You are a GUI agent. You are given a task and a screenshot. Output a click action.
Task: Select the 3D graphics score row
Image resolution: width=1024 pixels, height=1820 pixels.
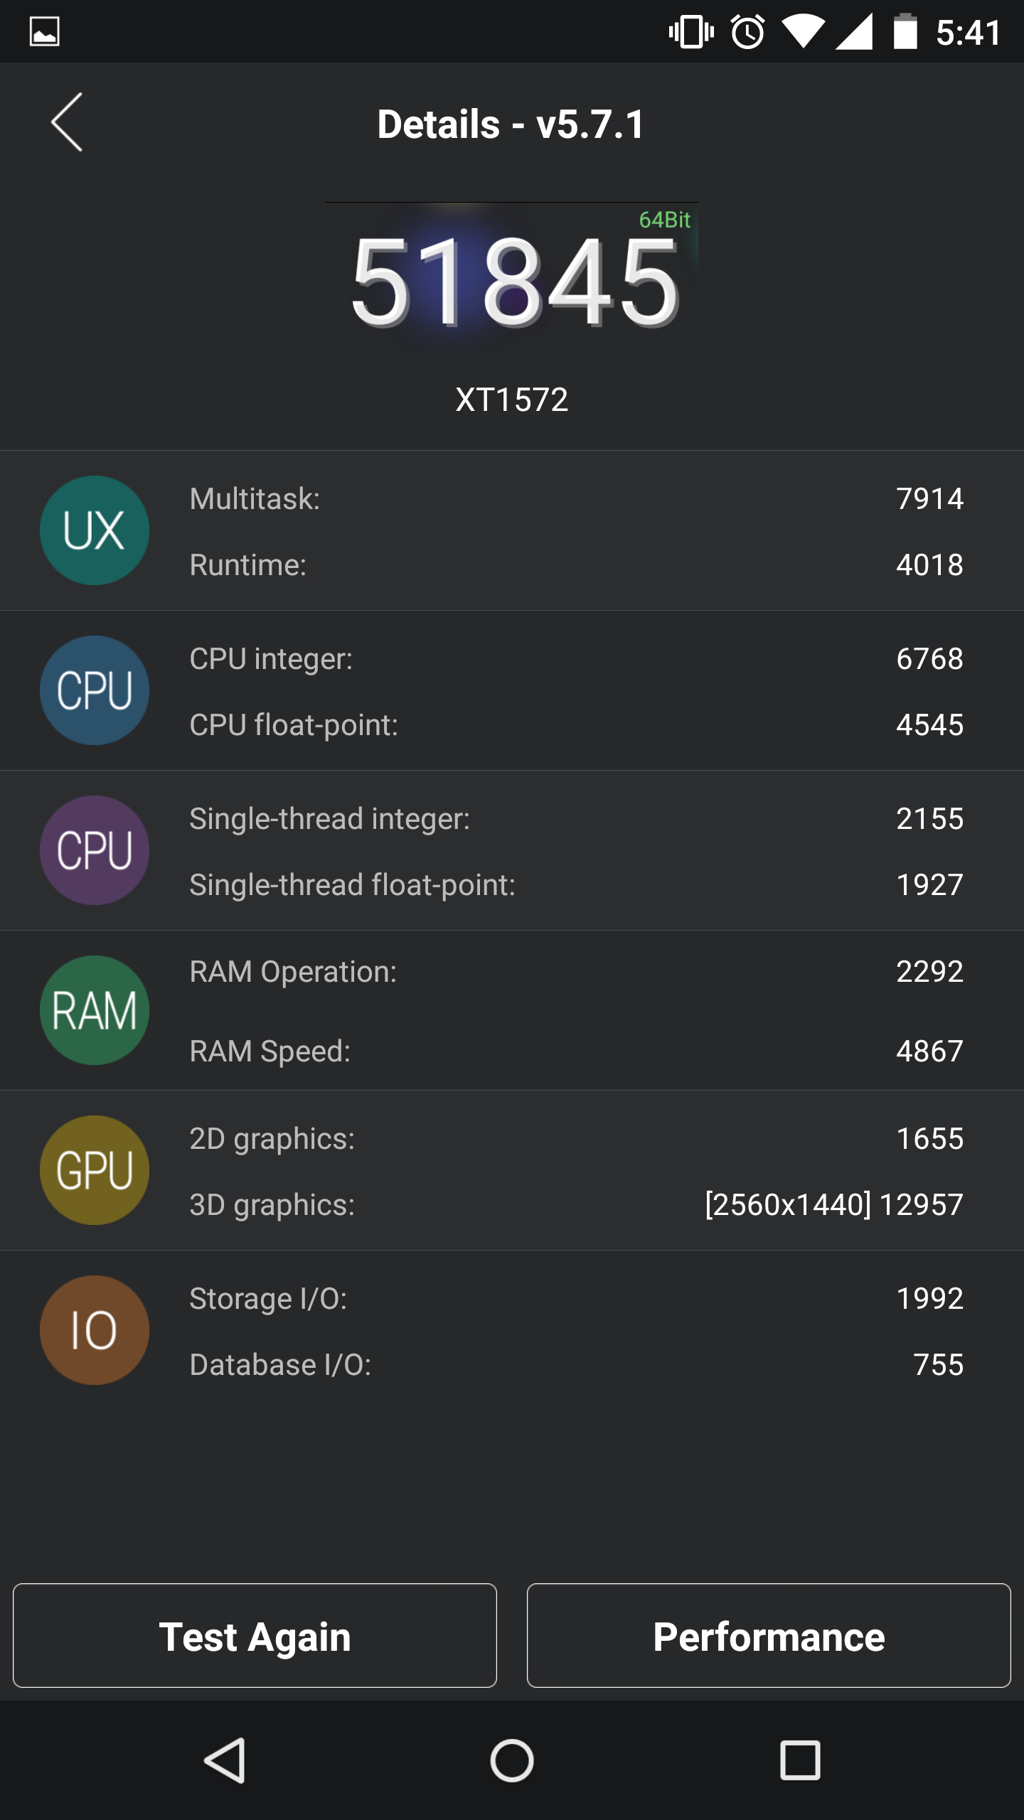click(x=576, y=1204)
